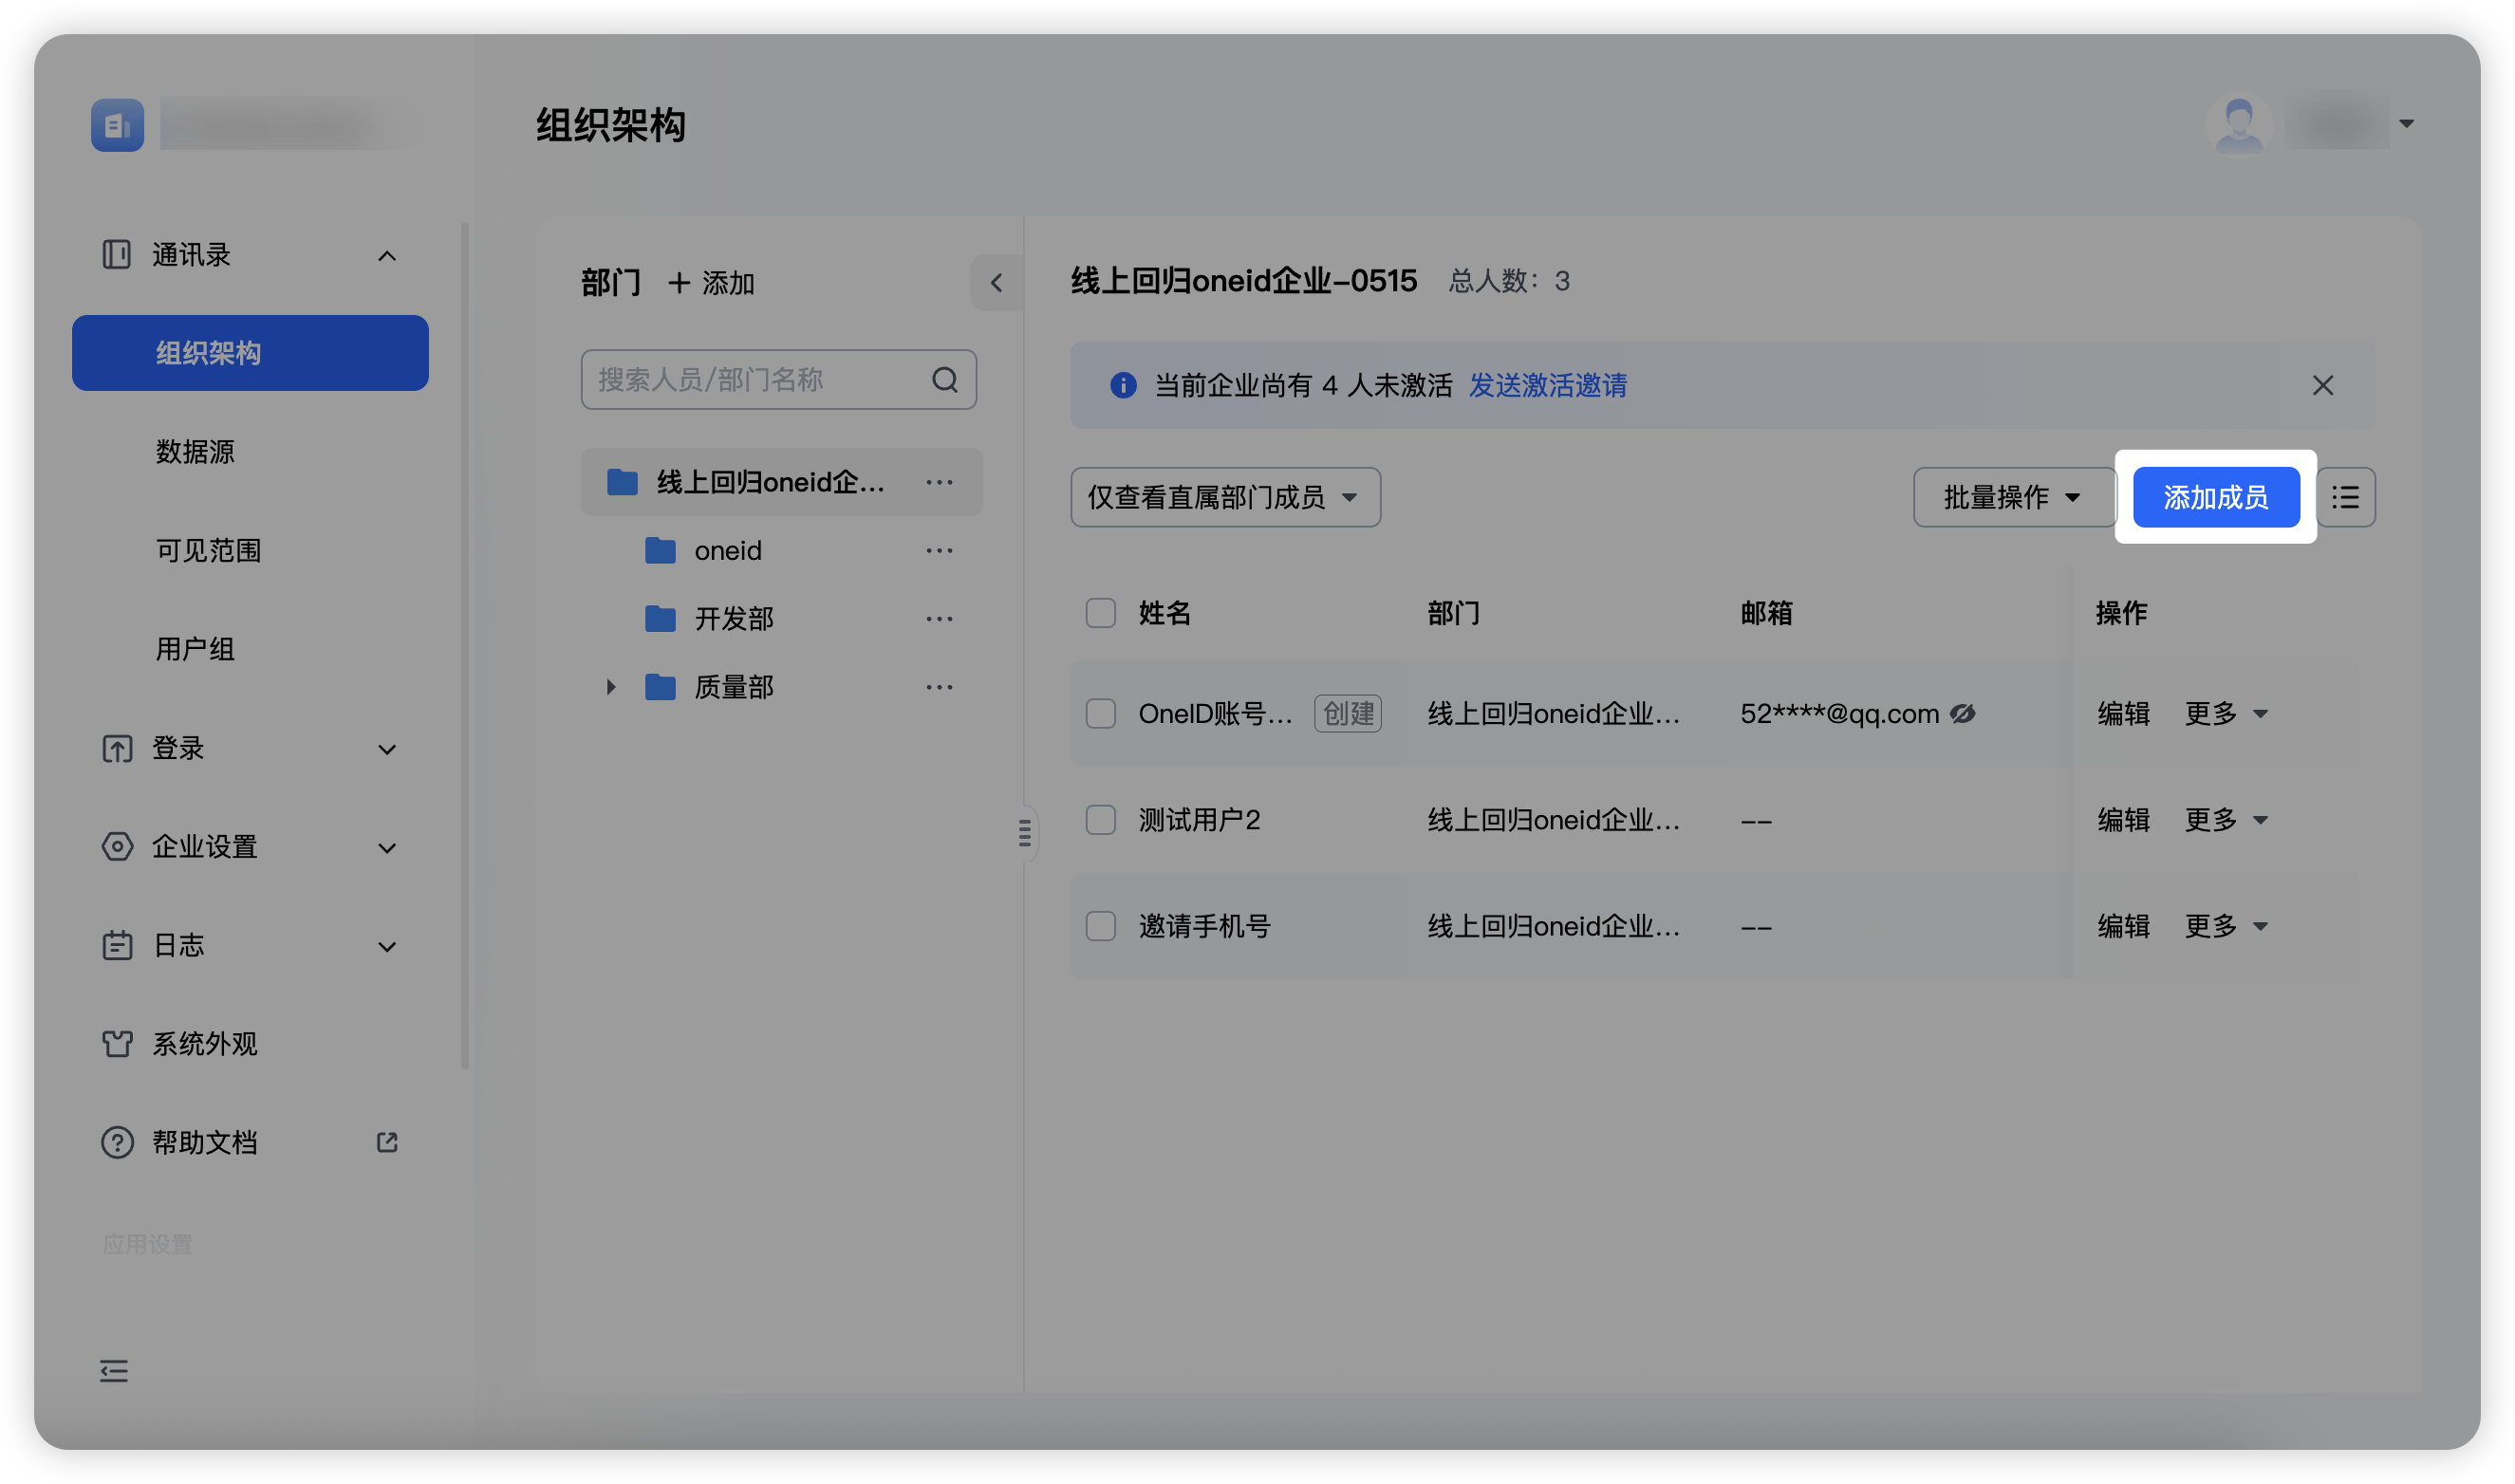Collapse the sidebar using bottom menu icon
The width and height of the screenshot is (2515, 1484).
(114, 1371)
